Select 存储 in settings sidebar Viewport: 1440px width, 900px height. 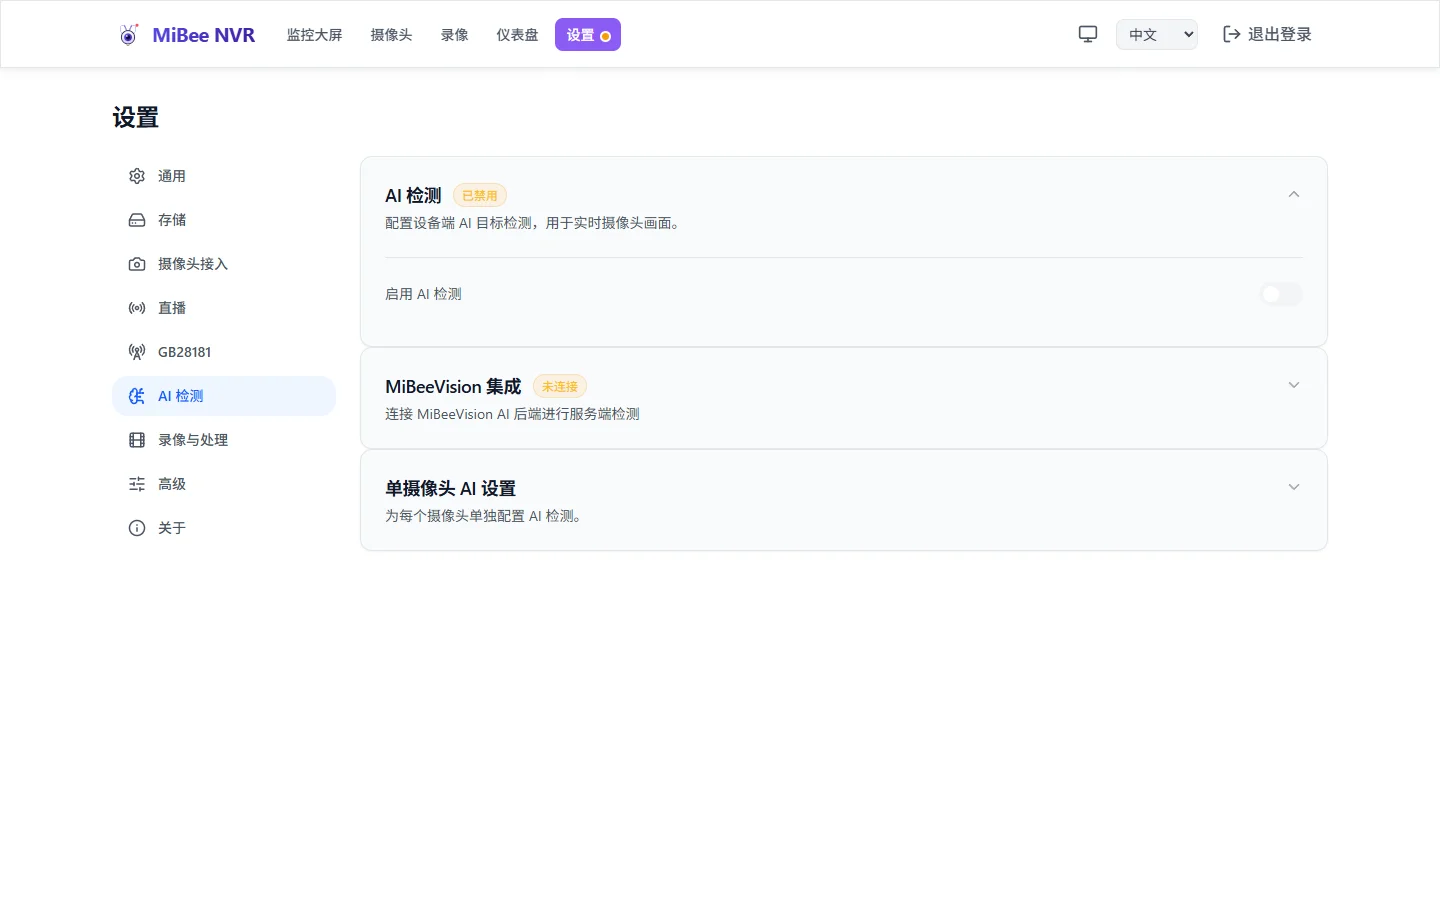click(224, 220)
